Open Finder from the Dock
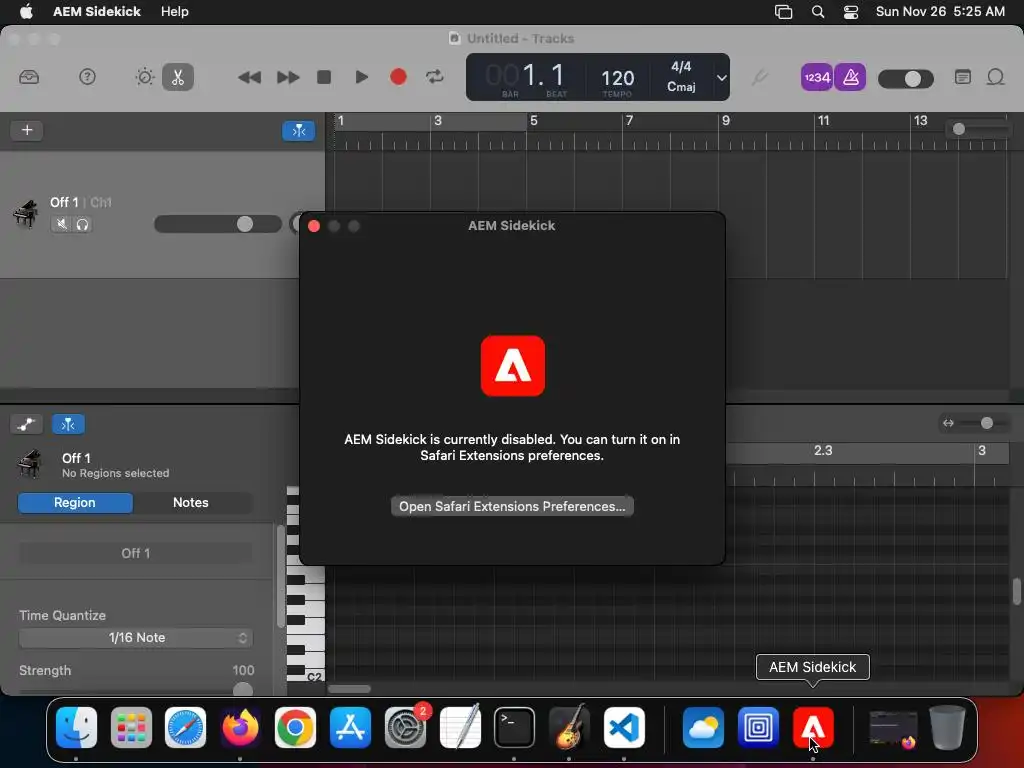The width and height of the screenshot is (1024, 768). 76,728
